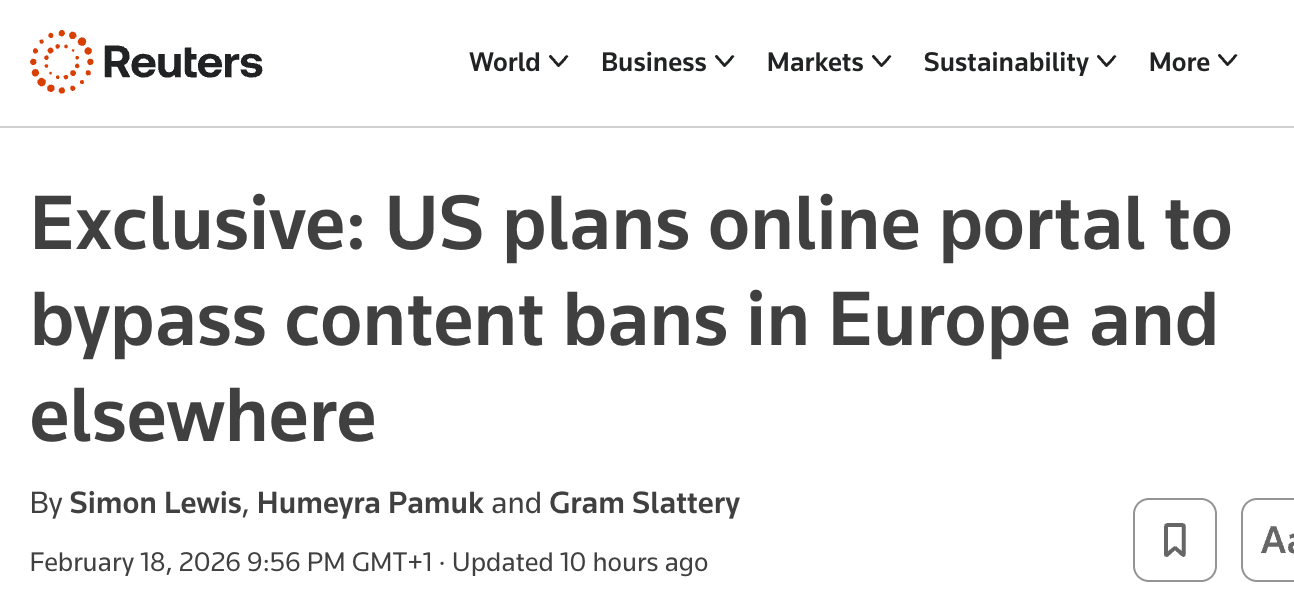This screenshot has height=604, width=1294.
Task: Expand the chevron beside Business
Action: (x=725, y=62)
